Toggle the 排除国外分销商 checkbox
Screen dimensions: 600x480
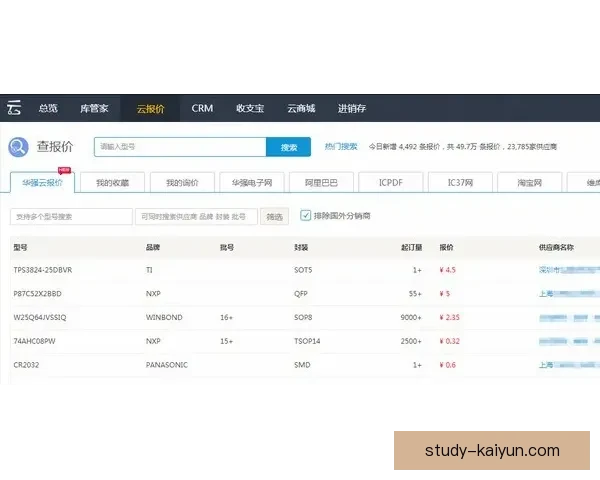click(305, 216)
